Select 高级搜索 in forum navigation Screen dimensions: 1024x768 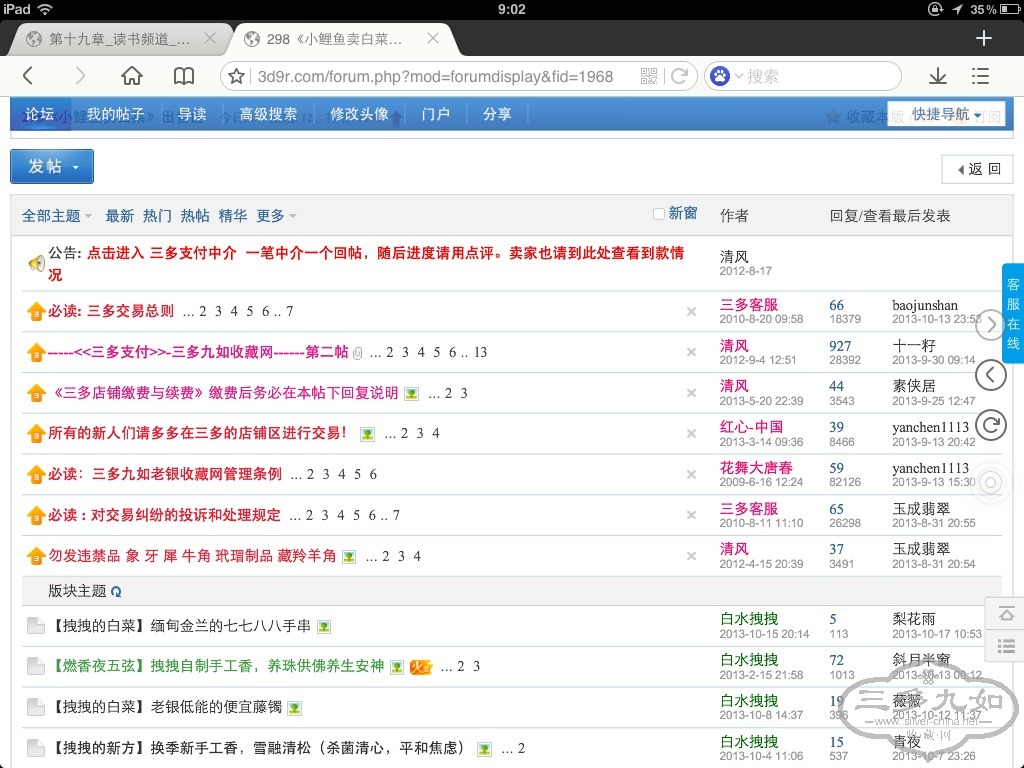coord(268,115)
